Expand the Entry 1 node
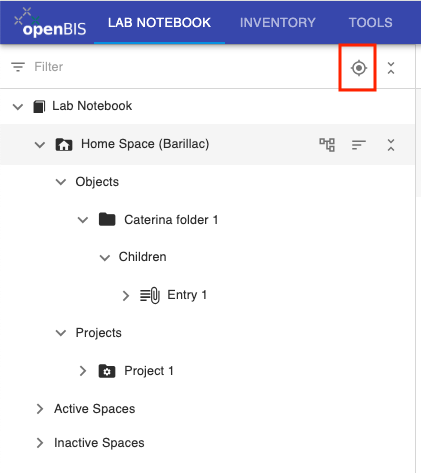 tap(126, 295)
